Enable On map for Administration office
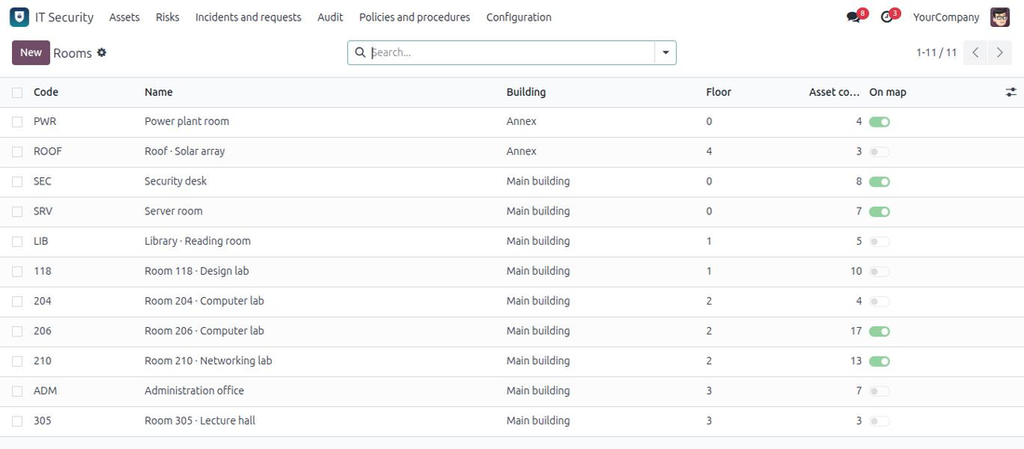Screen dimensions: 1024x449 879,392
